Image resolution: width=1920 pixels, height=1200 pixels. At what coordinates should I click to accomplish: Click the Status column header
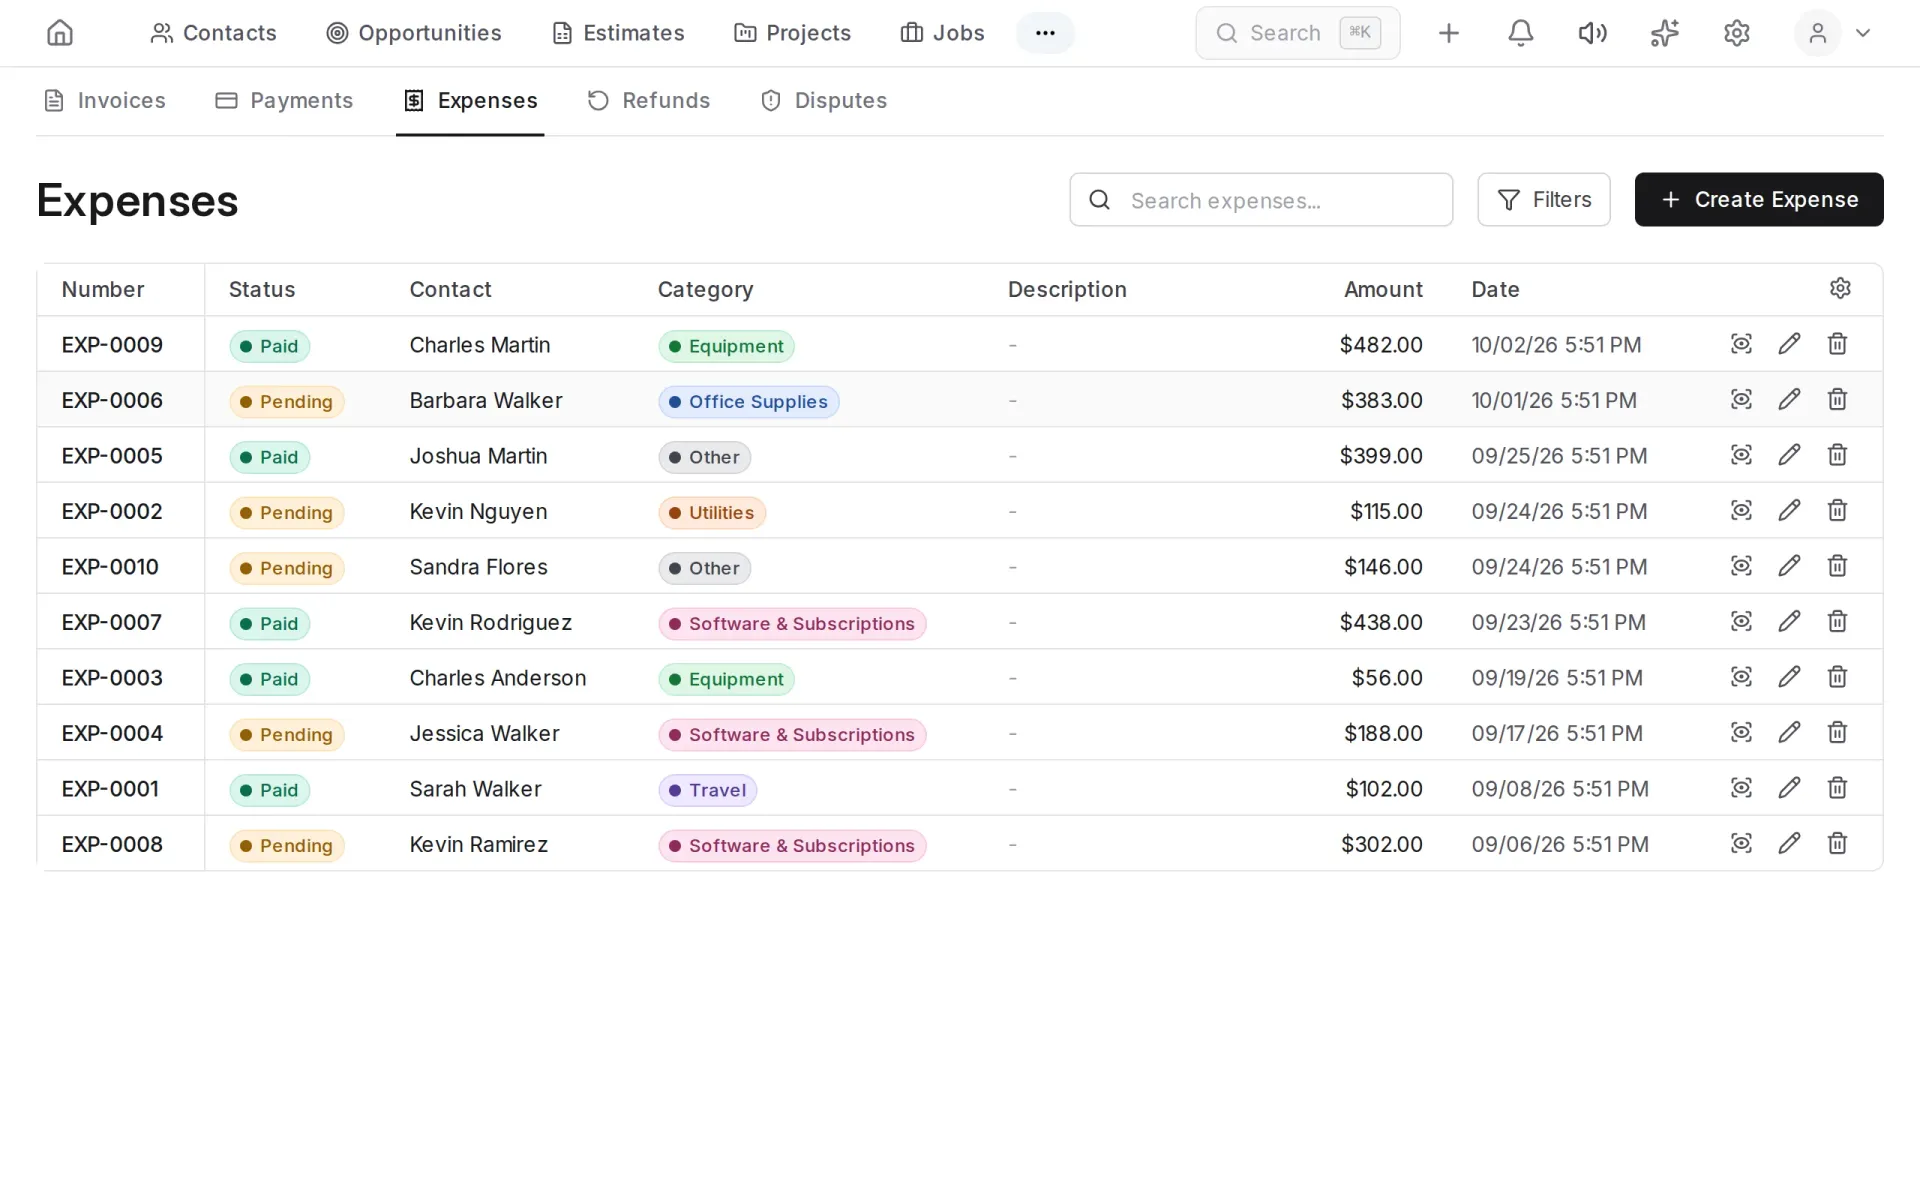click(x=262, y=290)
